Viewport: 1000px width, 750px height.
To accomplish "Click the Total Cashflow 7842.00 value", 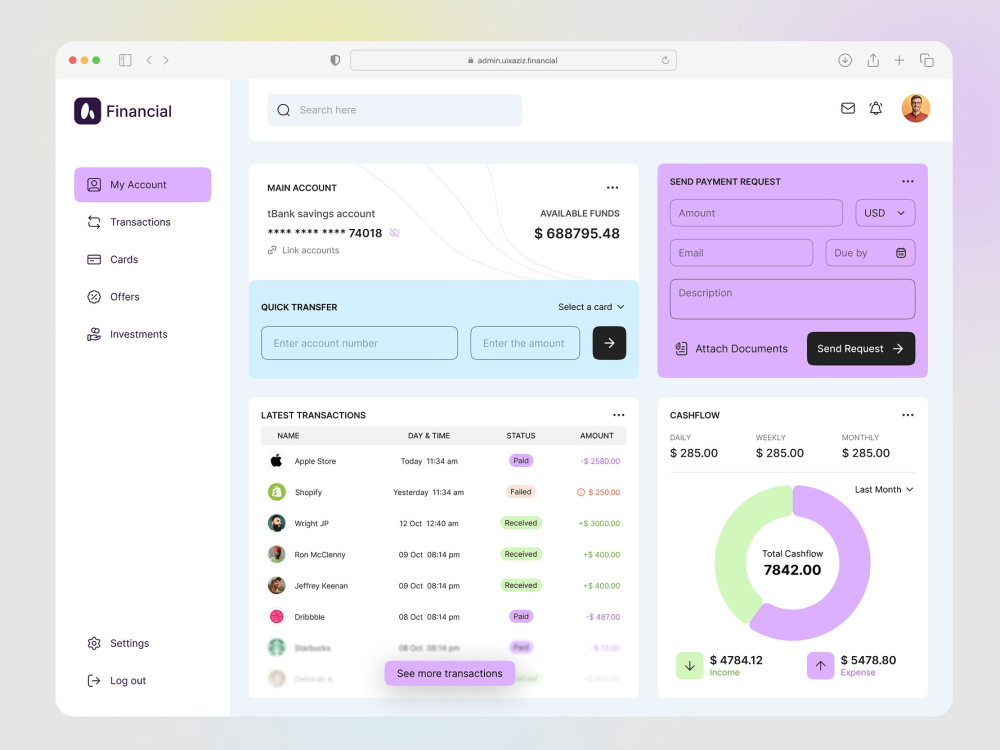I will point(792,570).
